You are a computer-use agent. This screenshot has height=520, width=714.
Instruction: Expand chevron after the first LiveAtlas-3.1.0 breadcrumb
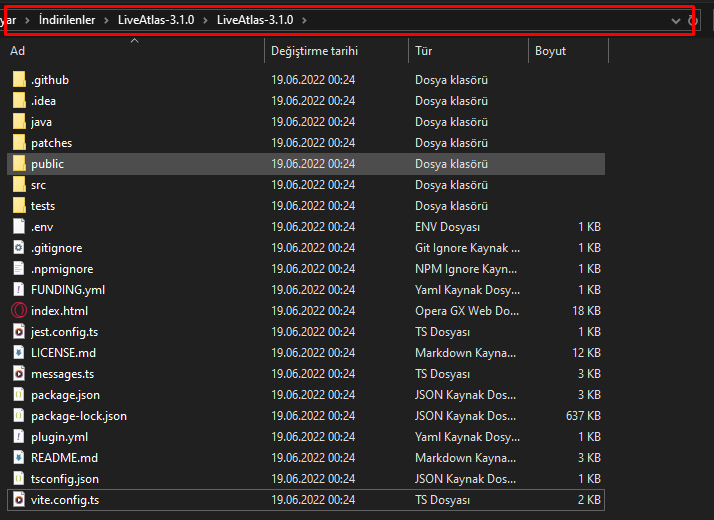205,20
